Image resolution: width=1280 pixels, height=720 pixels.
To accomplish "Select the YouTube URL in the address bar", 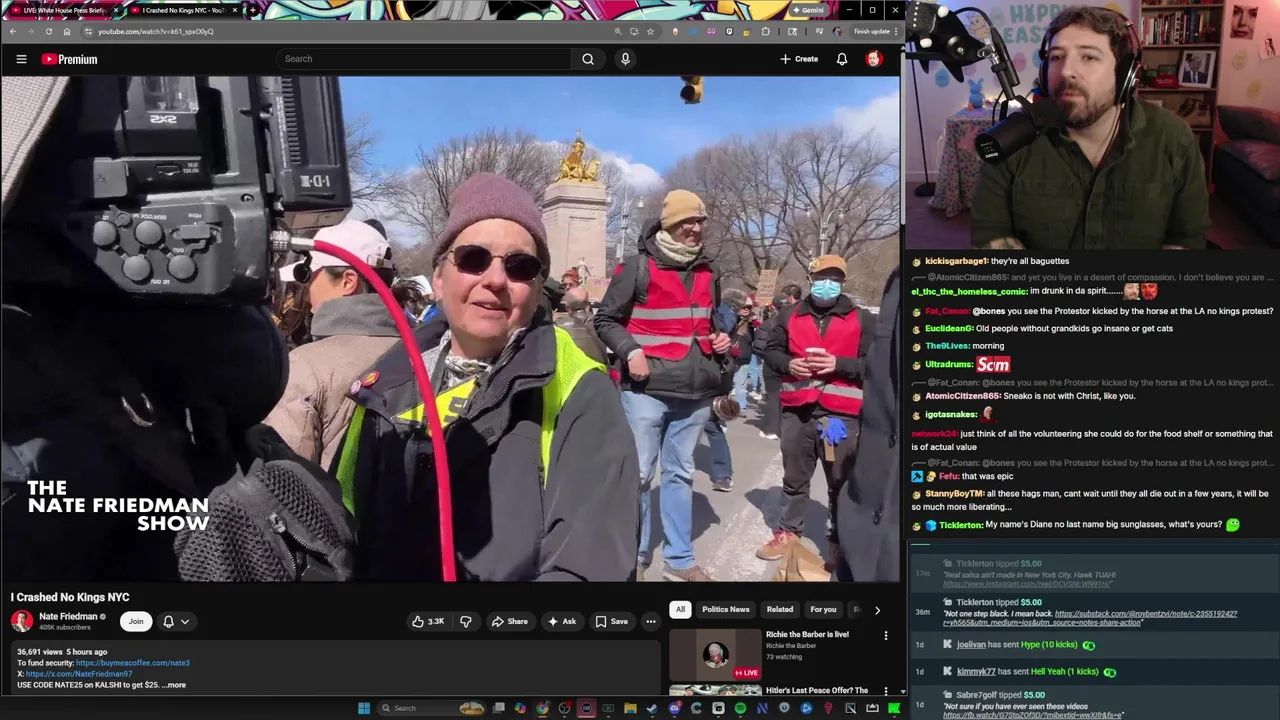I will click(x=155, y=31).
